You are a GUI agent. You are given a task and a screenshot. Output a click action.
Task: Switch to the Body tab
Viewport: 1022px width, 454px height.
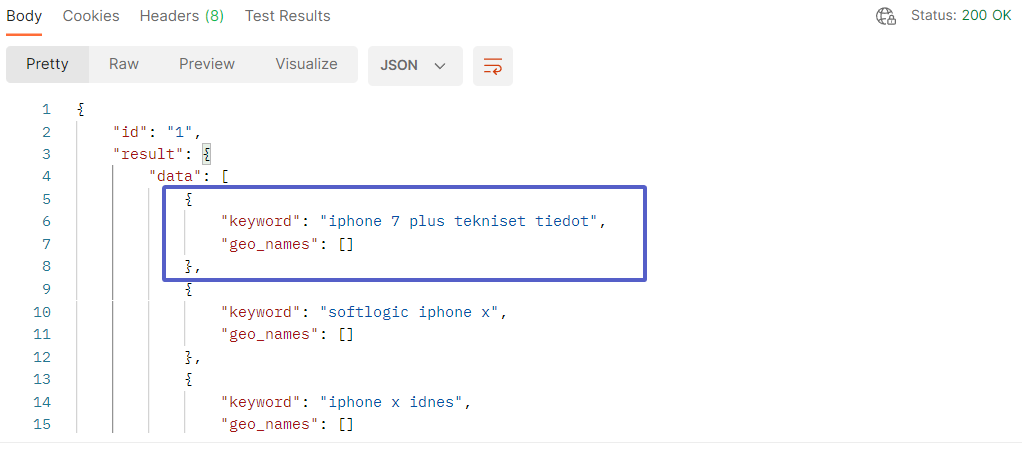coord(24,16)
